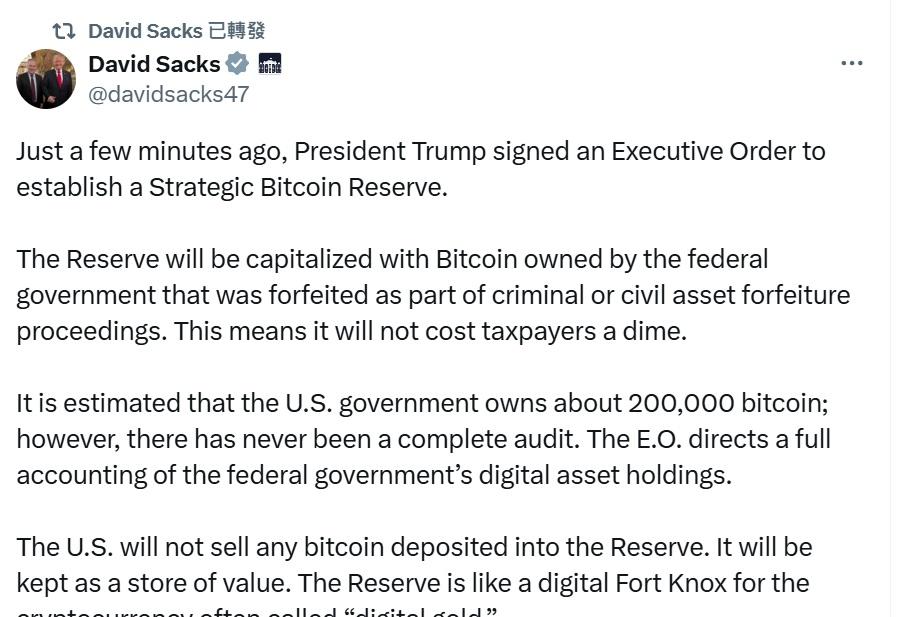Open the @davidsacks47 handle link
Viewport: 898px width, 617px height.
(168, 94)
